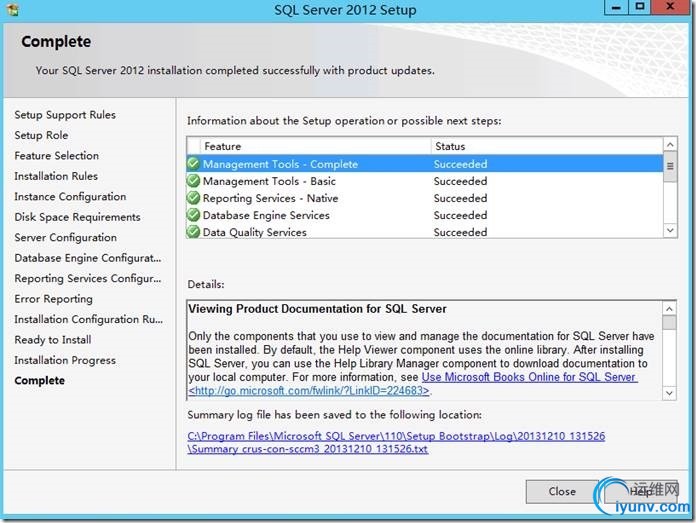
Task: Open the go.microsoft.com fwlink URL
Action: coord(309,391)
